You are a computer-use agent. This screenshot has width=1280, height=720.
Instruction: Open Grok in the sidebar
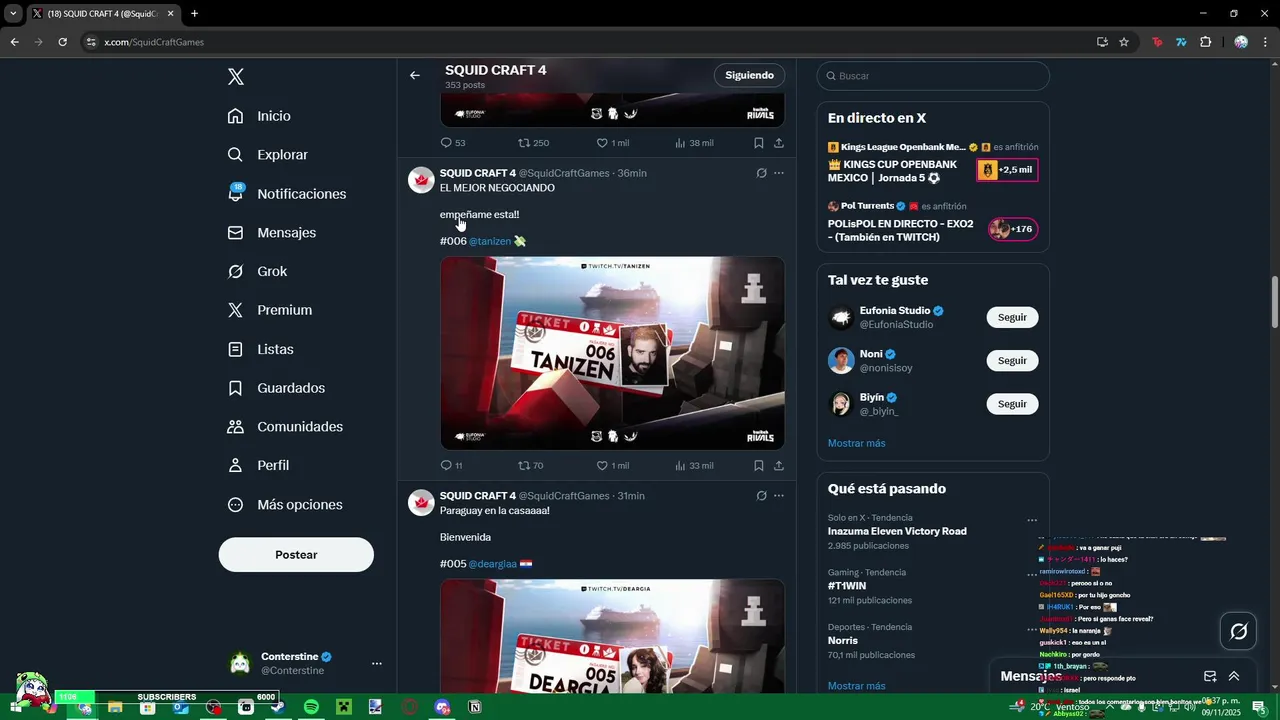[x=257, y=271]
